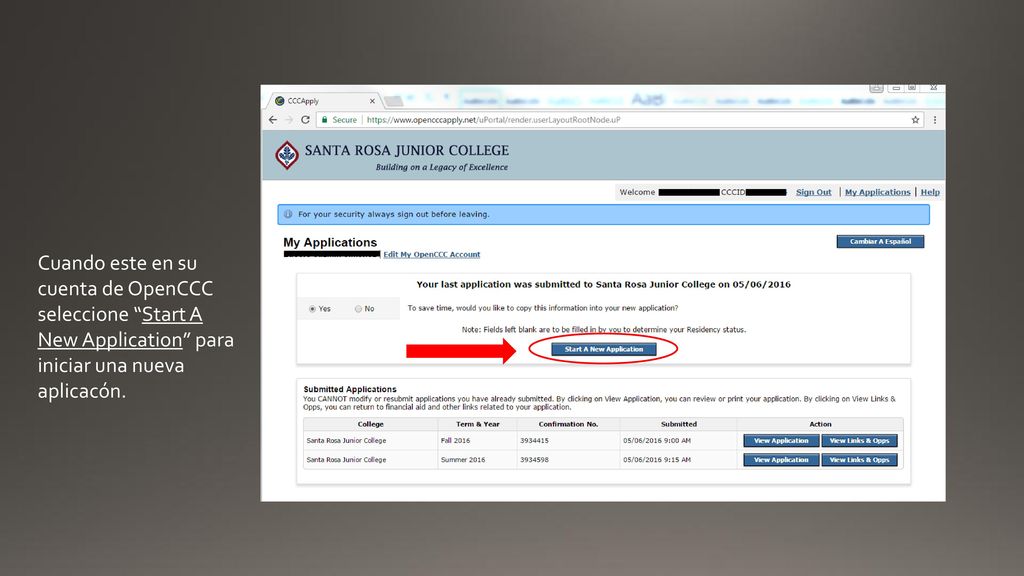Click submitted time 05/06/2016 9:00 AM
Viewport: 1024px width, 576px height.
[656, 441]
